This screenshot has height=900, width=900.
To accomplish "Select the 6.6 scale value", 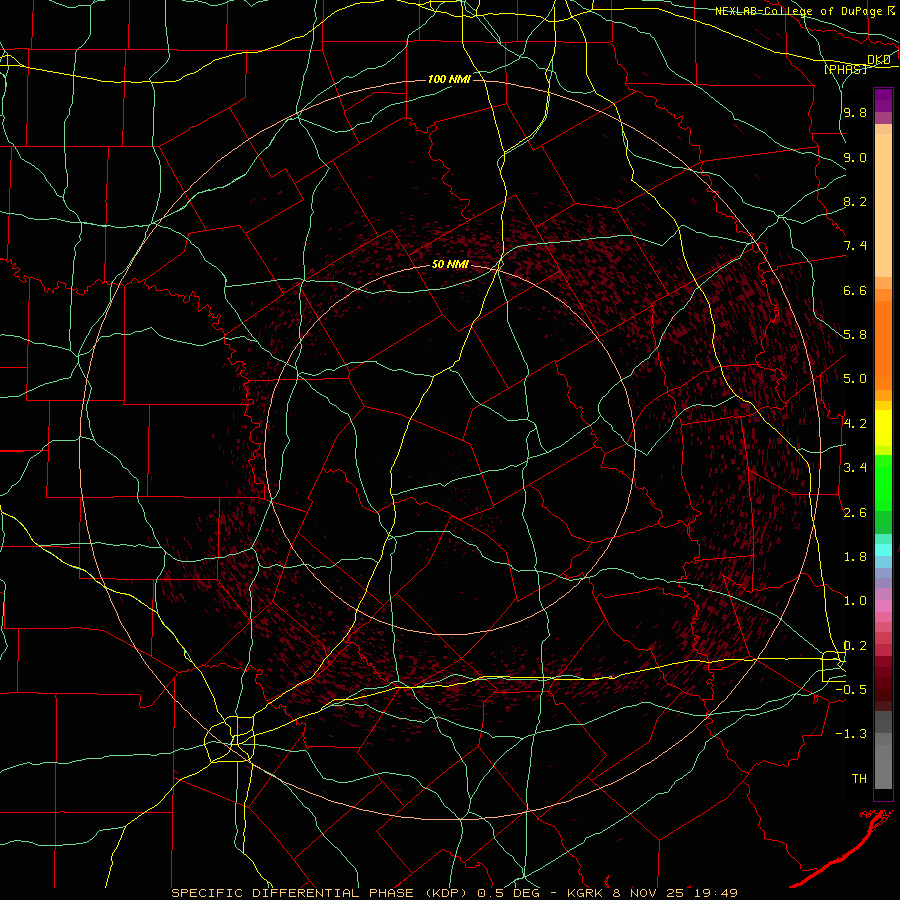I will (x=855, y=290).
